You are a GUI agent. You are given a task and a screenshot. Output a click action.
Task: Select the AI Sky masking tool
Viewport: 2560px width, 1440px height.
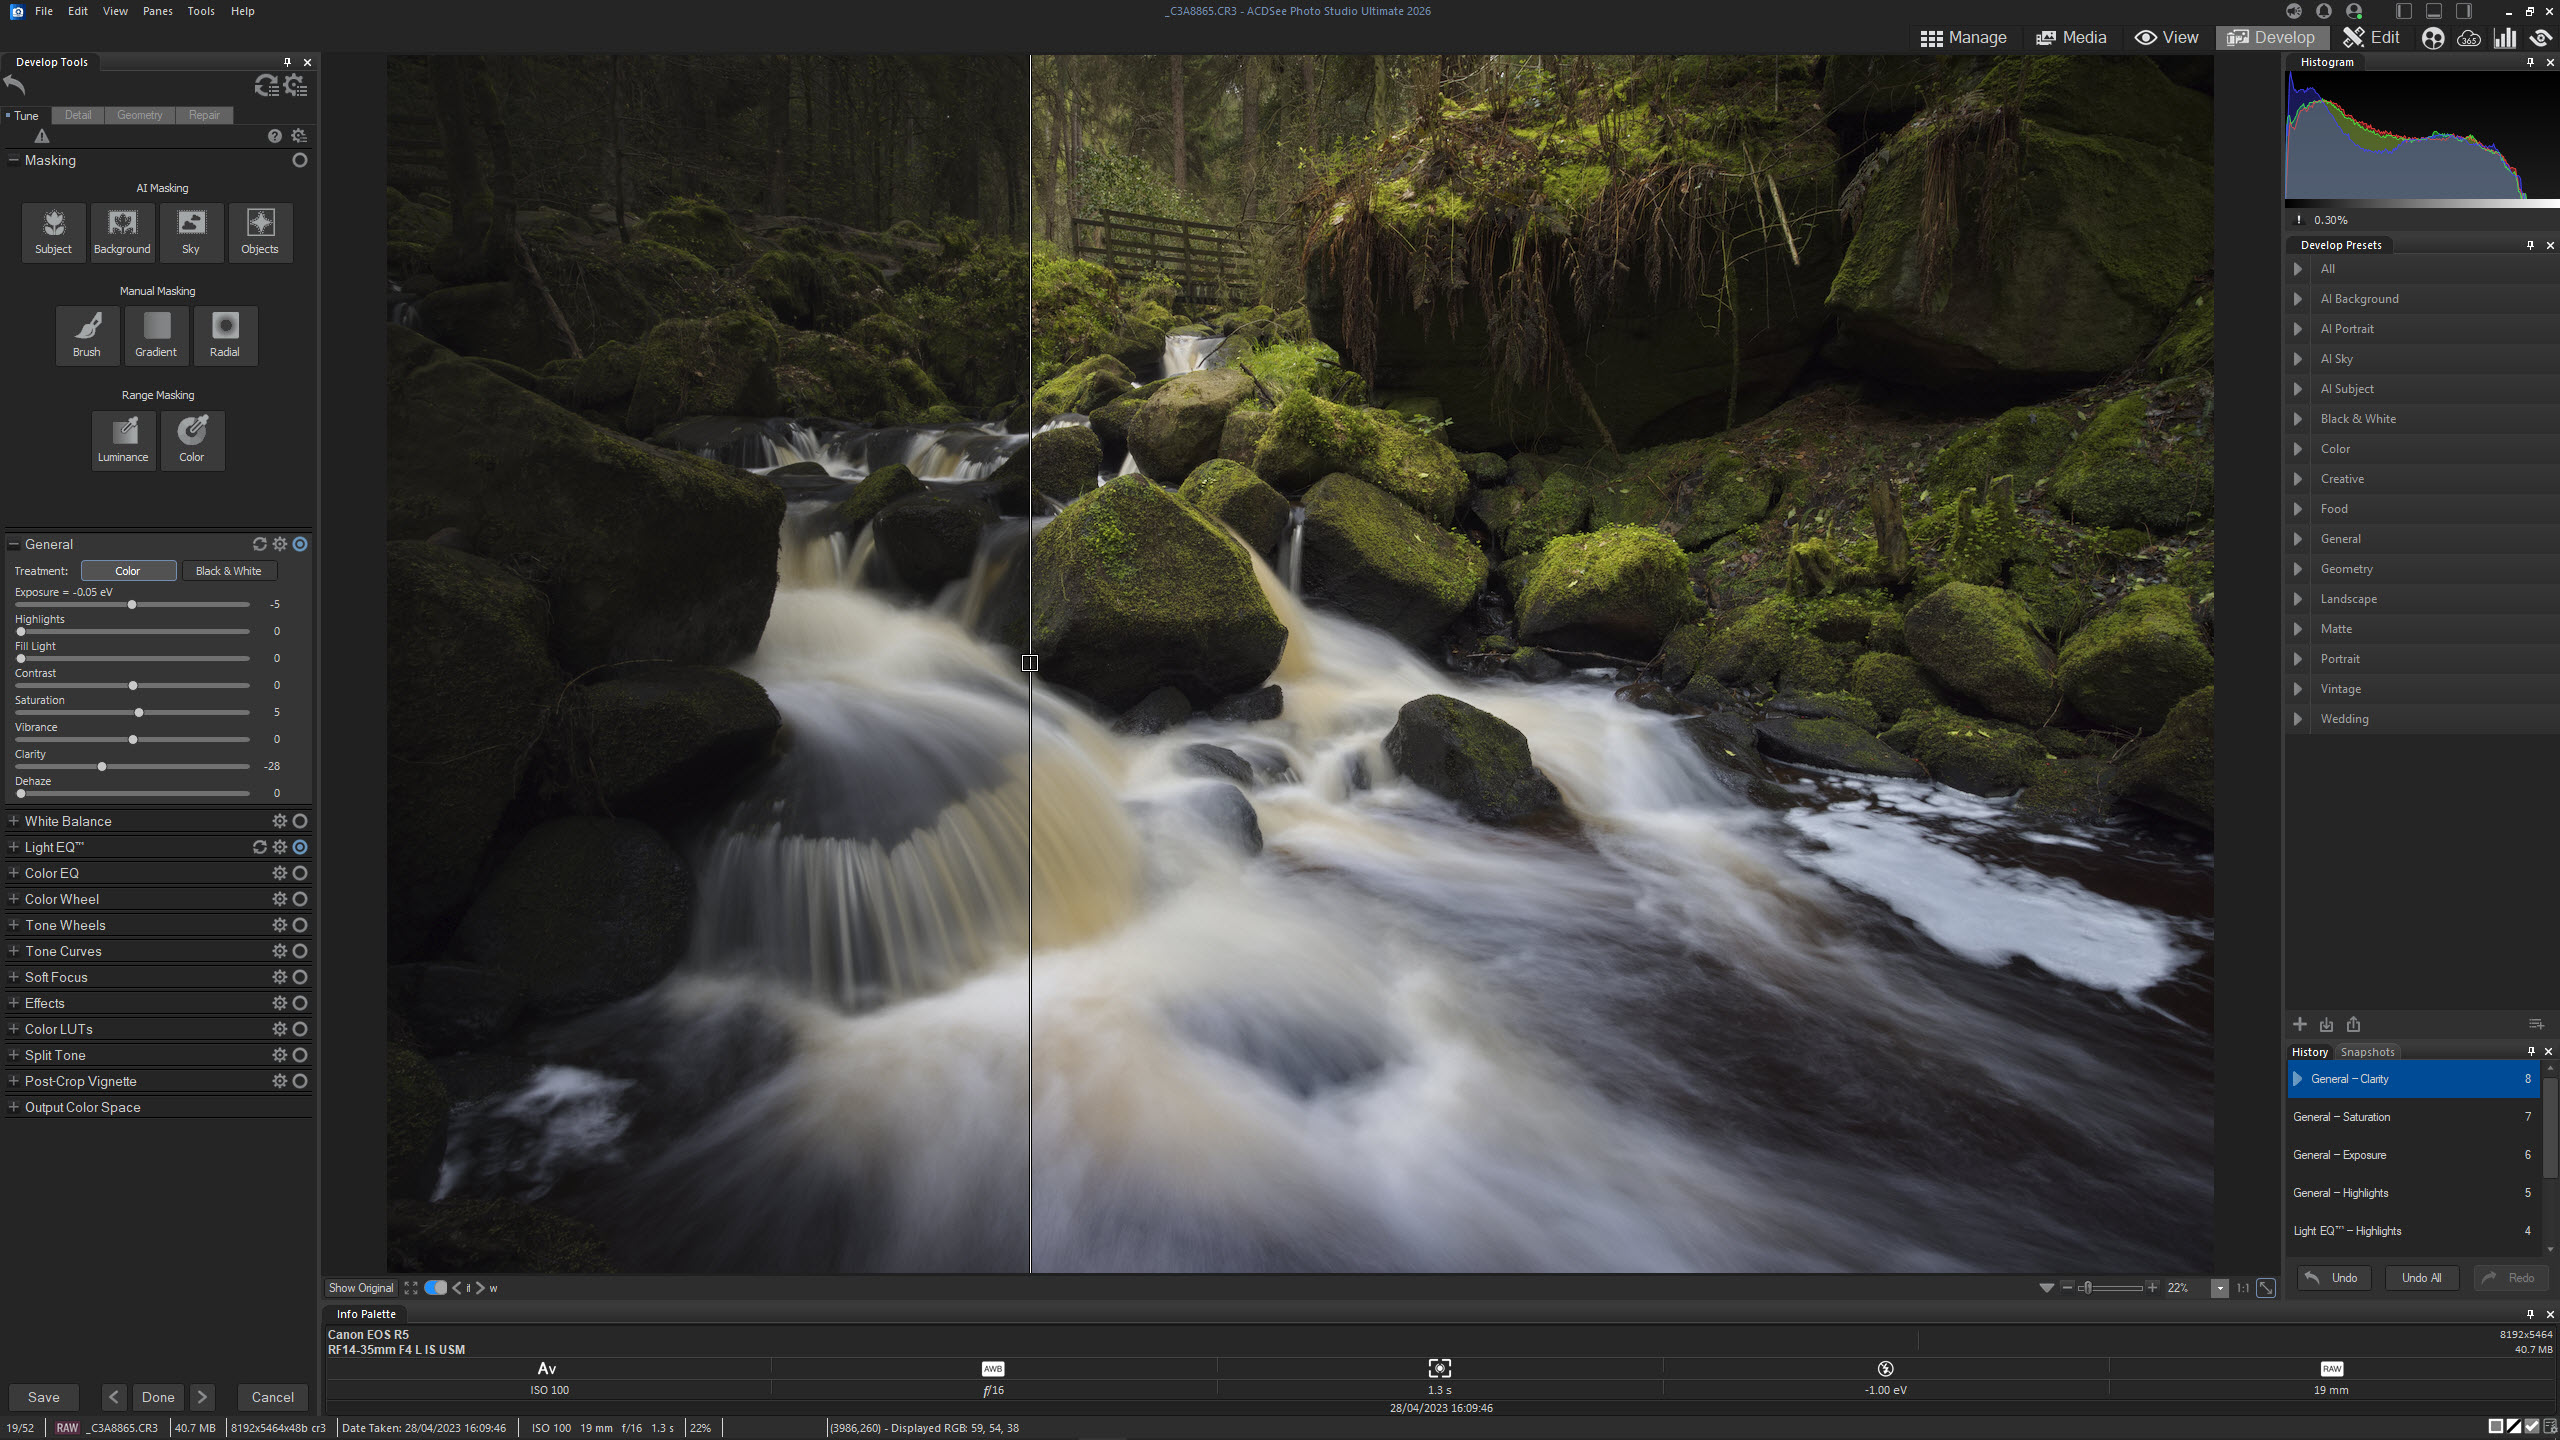[x=190, y=232]
